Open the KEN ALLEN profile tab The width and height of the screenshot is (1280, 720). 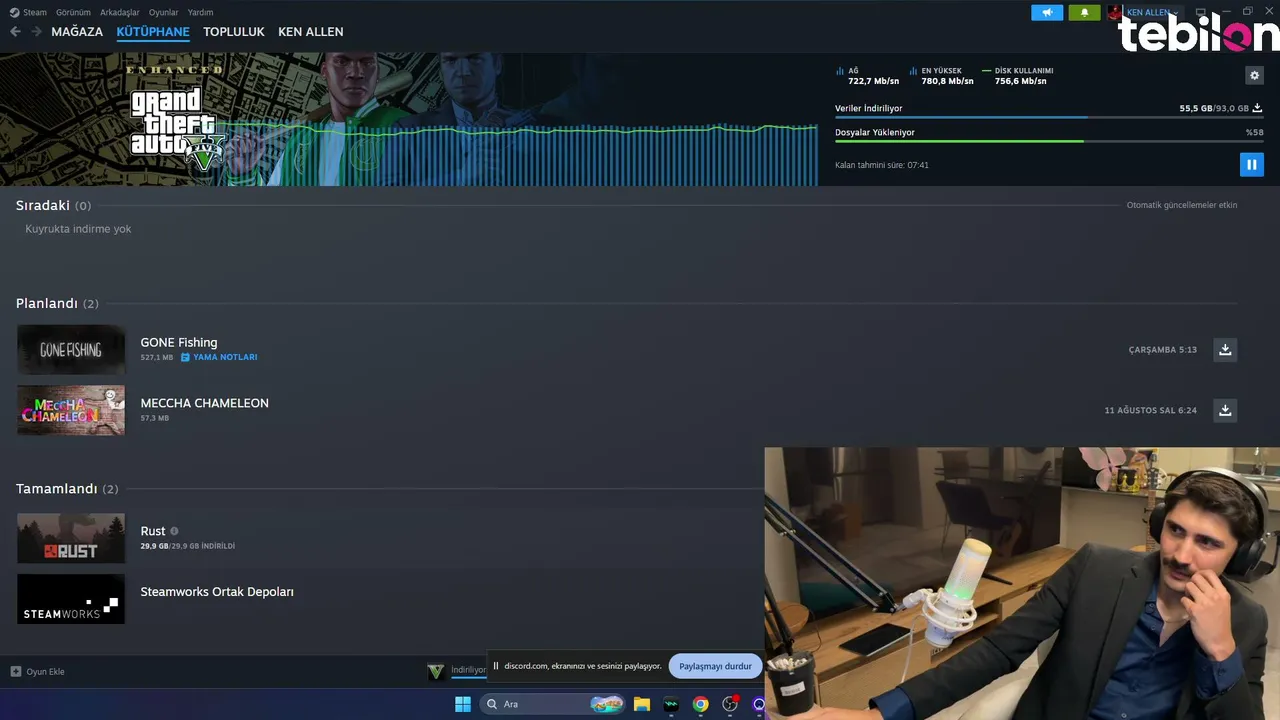[x=311, y=32]
